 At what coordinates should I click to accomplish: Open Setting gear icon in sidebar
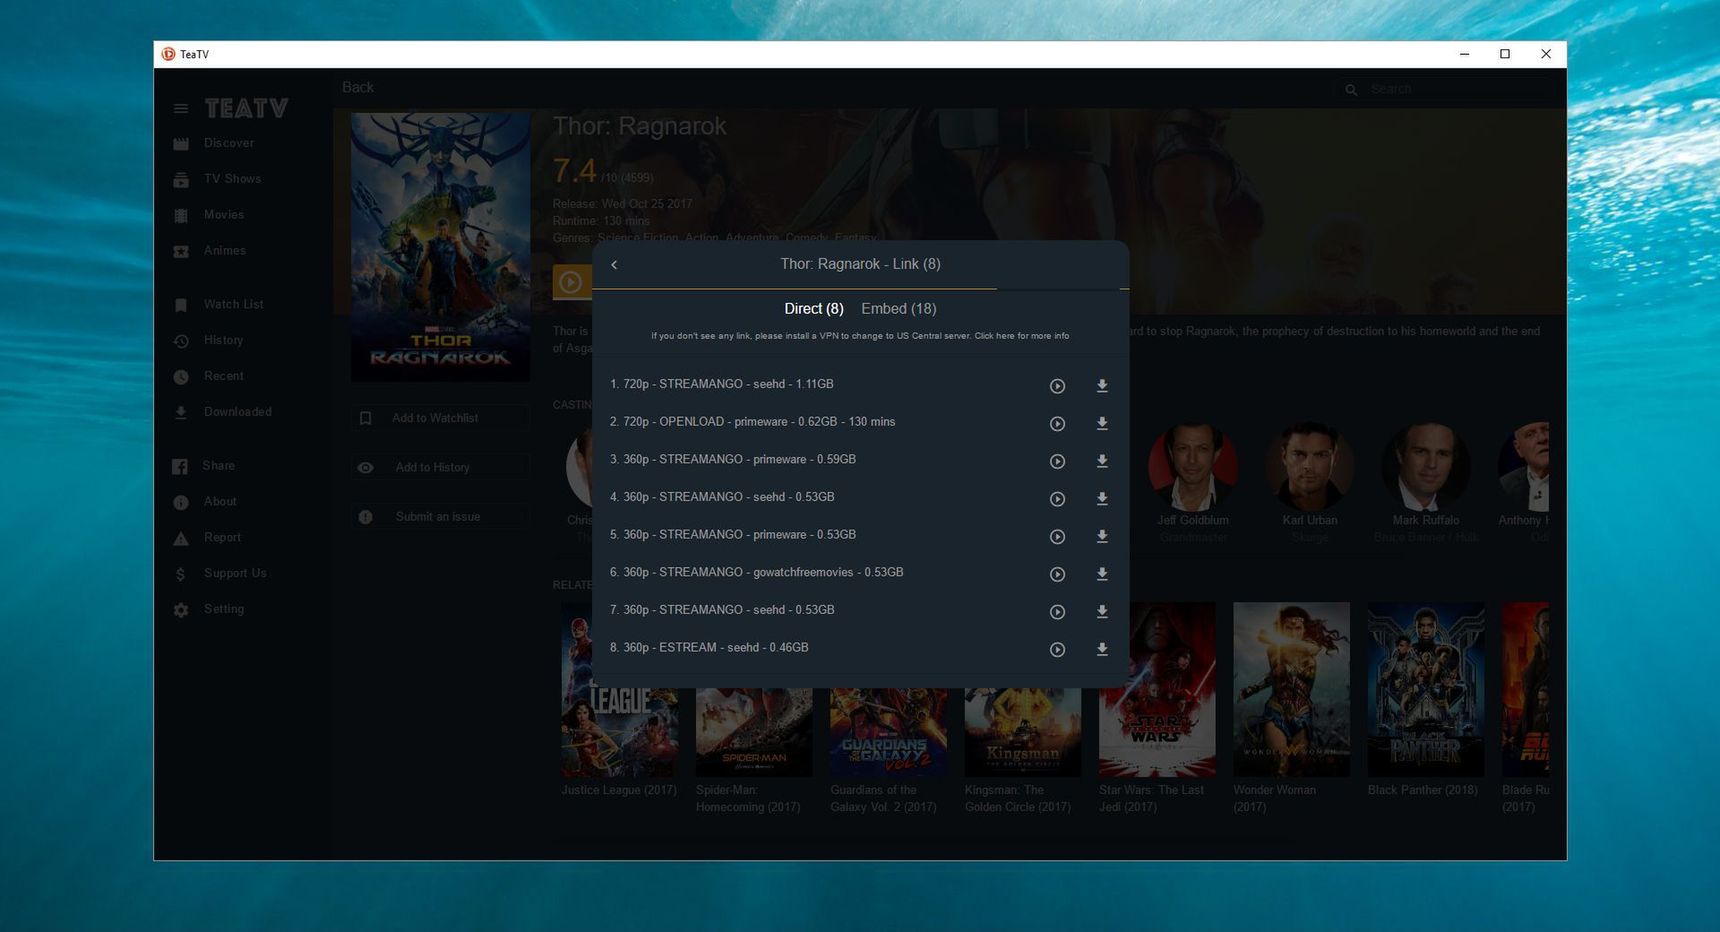[x=181, y=610]
